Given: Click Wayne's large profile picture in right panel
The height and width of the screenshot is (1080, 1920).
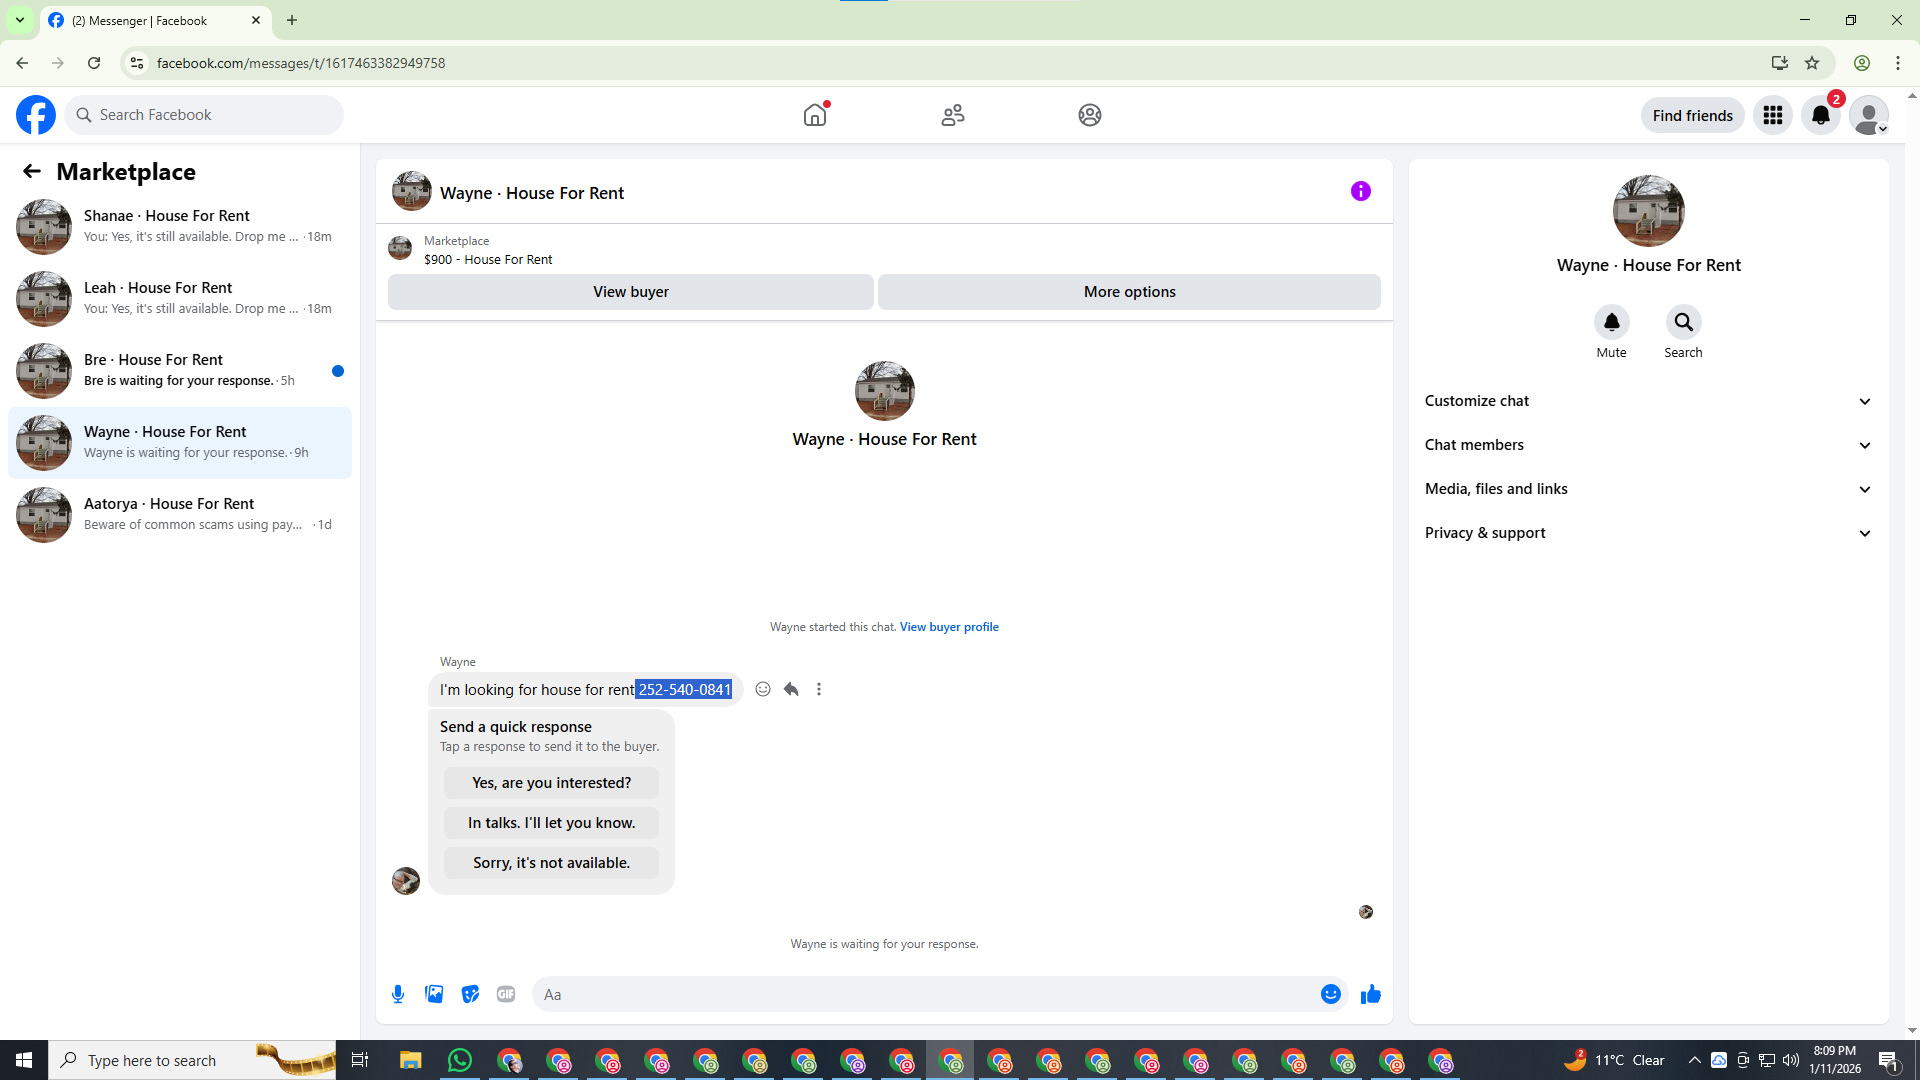Looking at the screenshot, I should pos(1648,211).
